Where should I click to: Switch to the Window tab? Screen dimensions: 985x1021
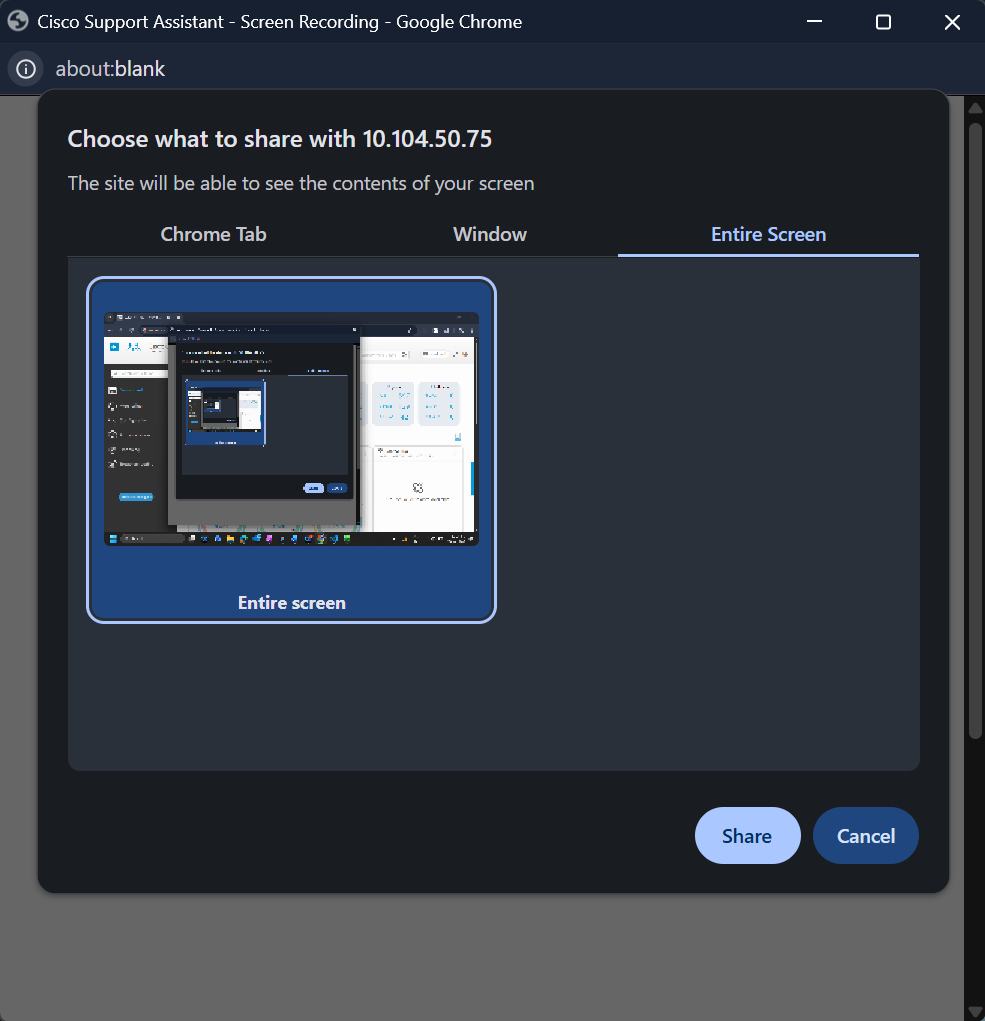click(x=489, y=234)
